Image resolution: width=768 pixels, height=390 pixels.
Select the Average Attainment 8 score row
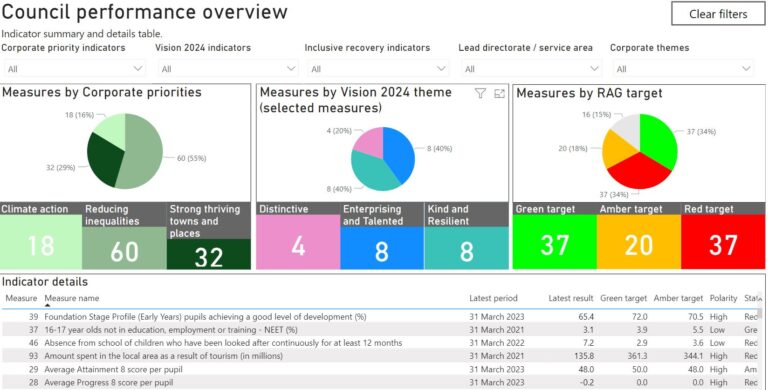(380, 369)
